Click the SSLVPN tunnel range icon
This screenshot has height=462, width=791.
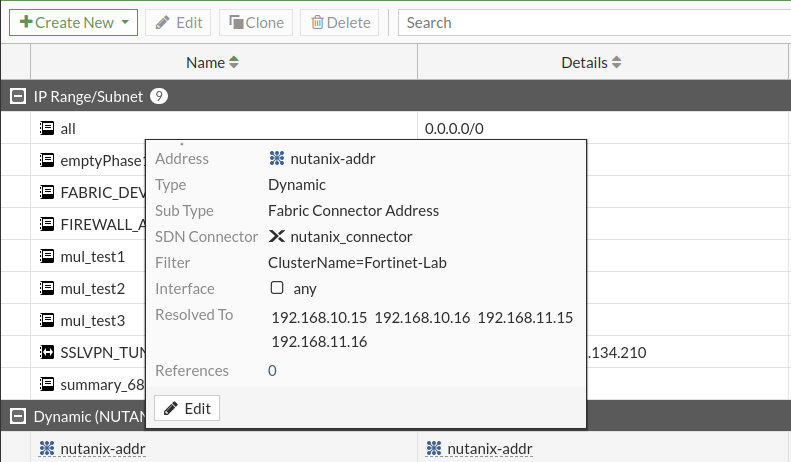click(47, 352)
